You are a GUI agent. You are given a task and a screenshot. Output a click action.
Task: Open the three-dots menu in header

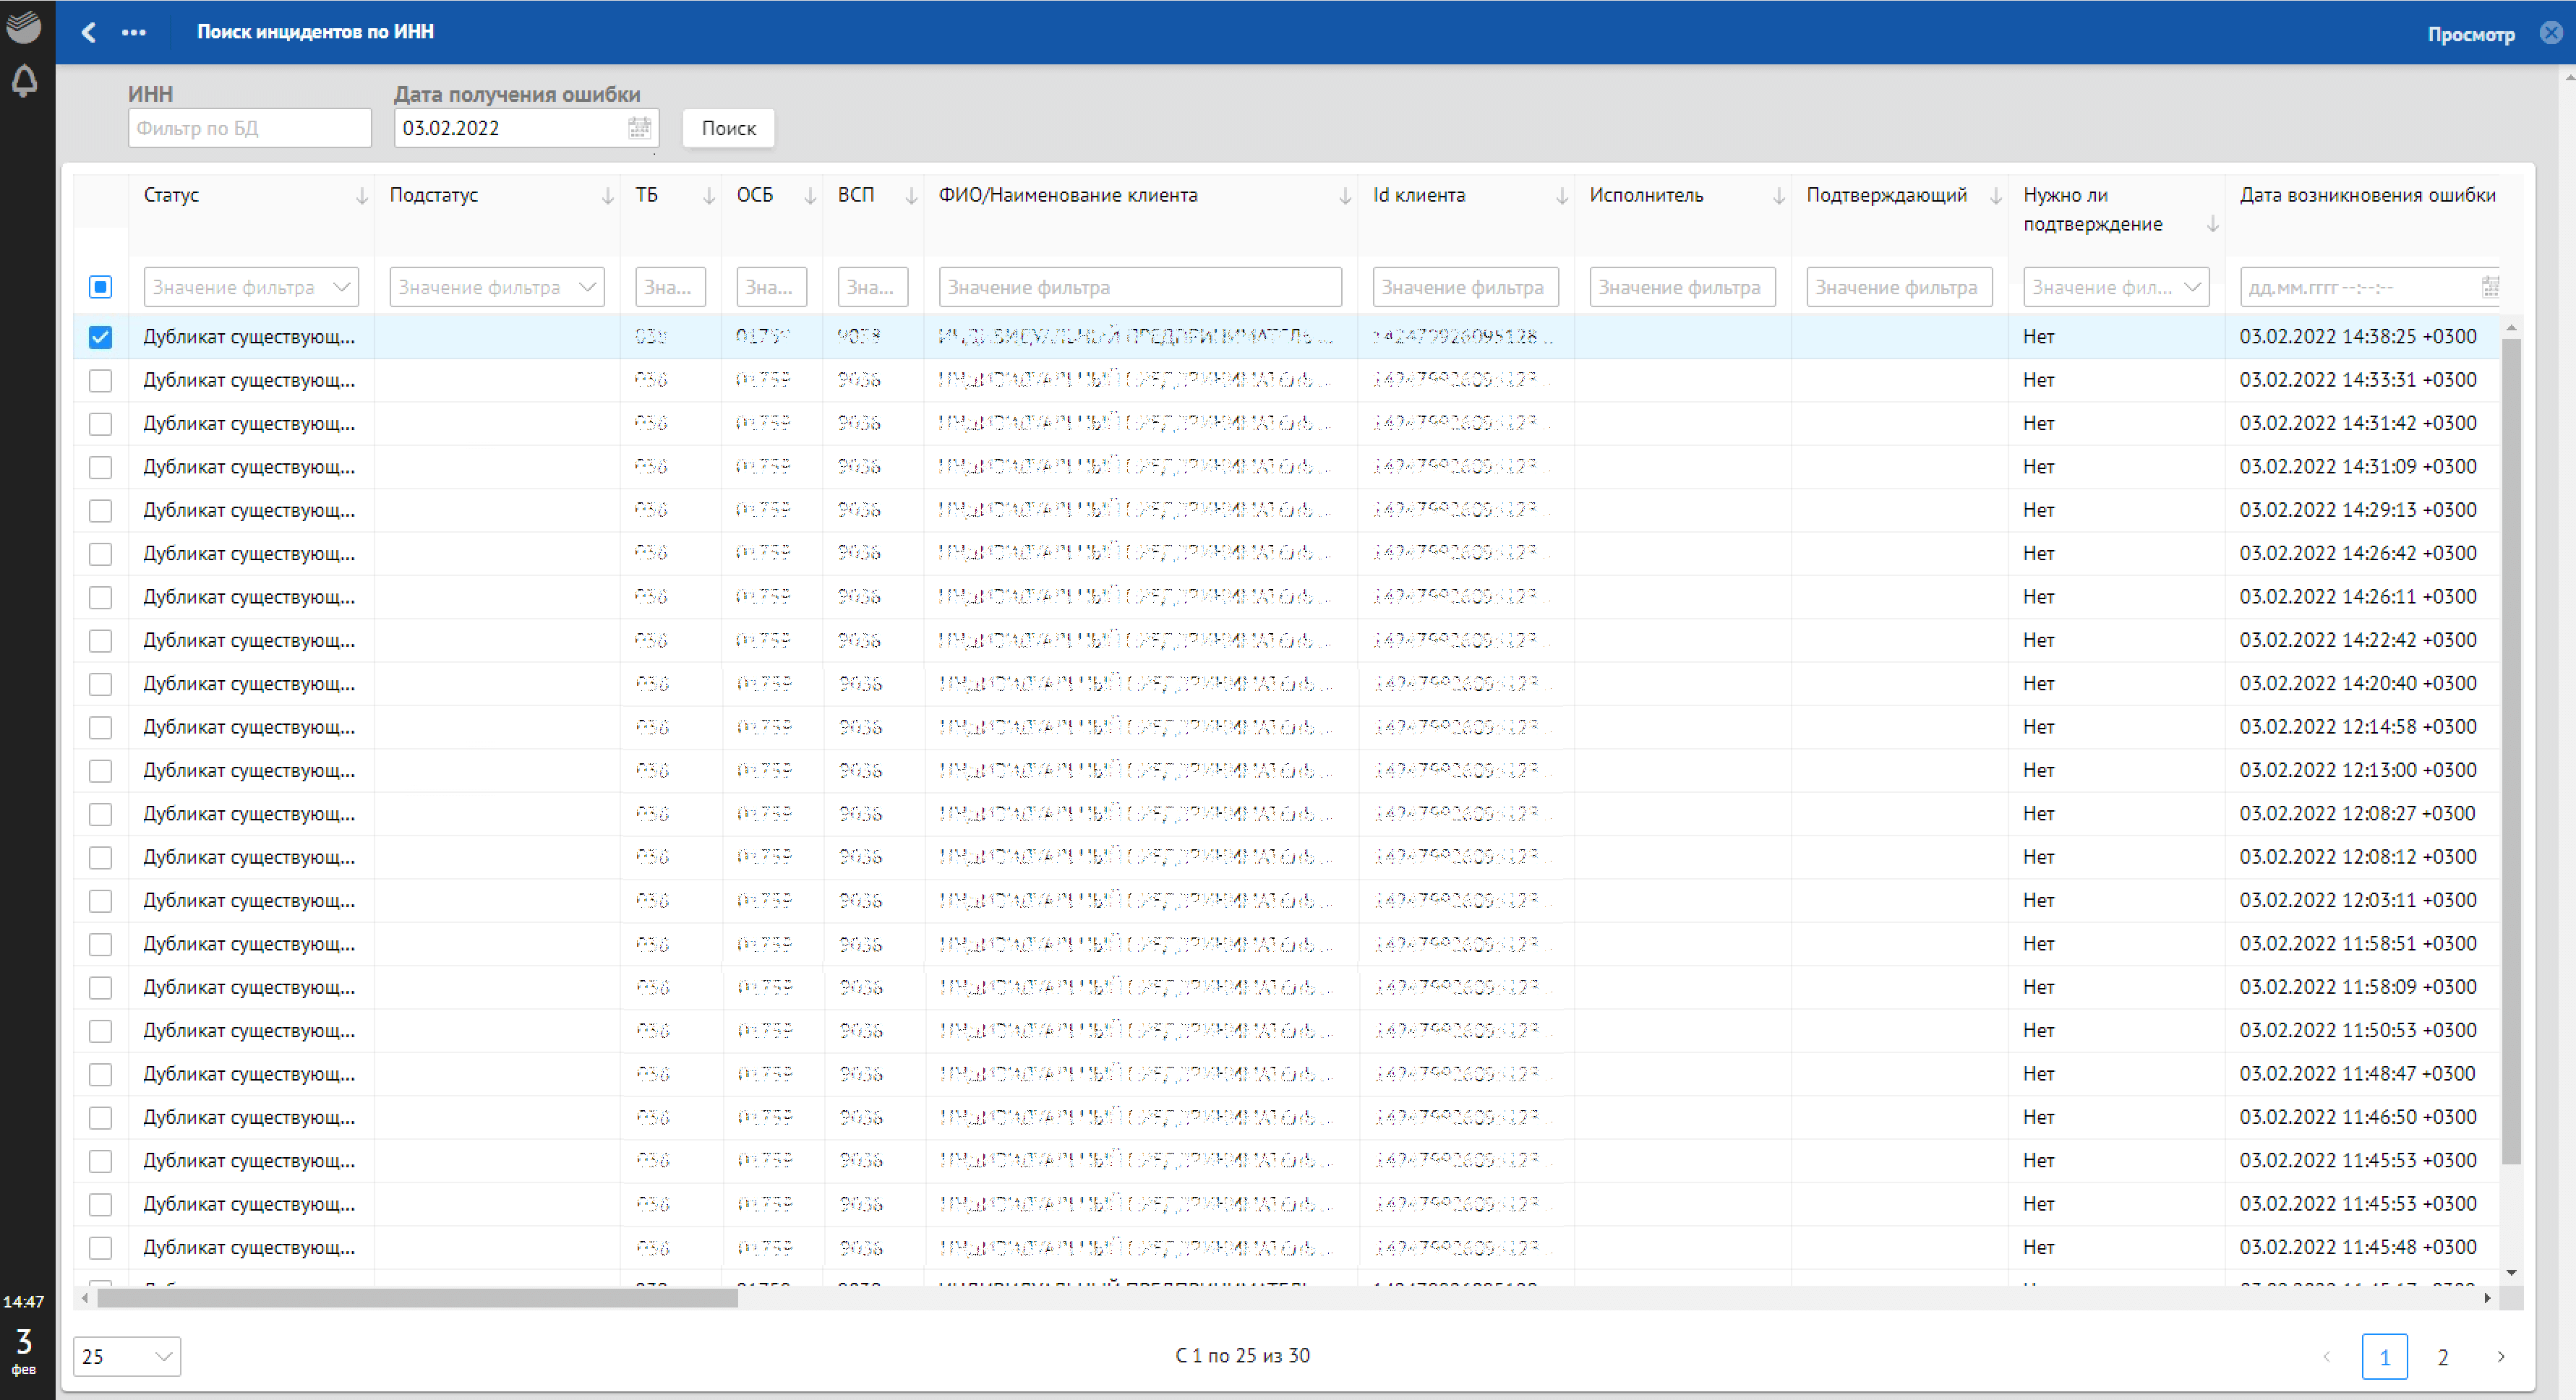click(x=134, y=32)
